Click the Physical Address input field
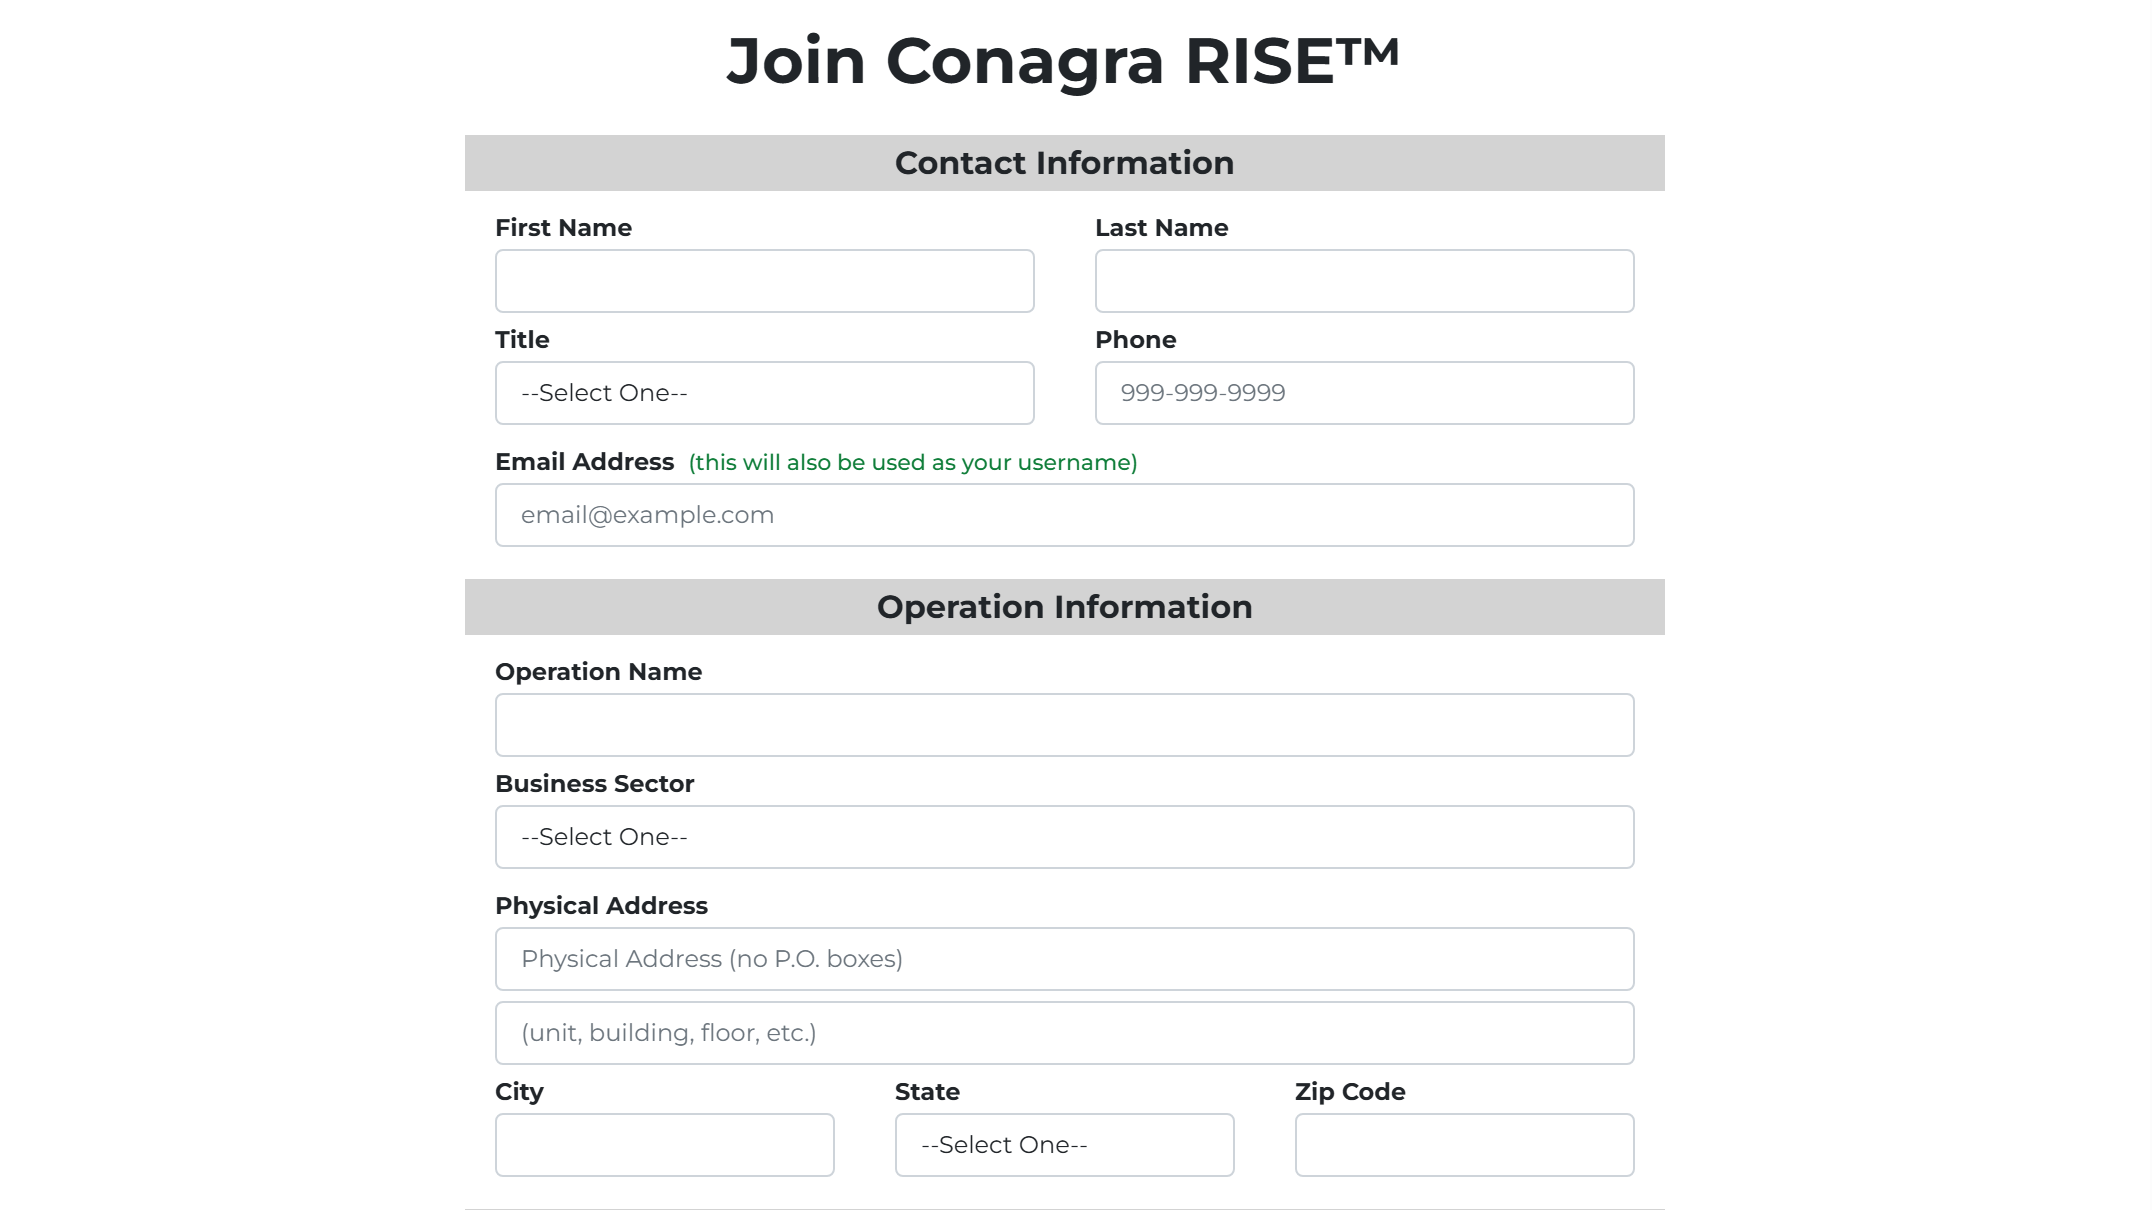The height and width of the screenshot is (1210, 2152). coord(1064,958)
